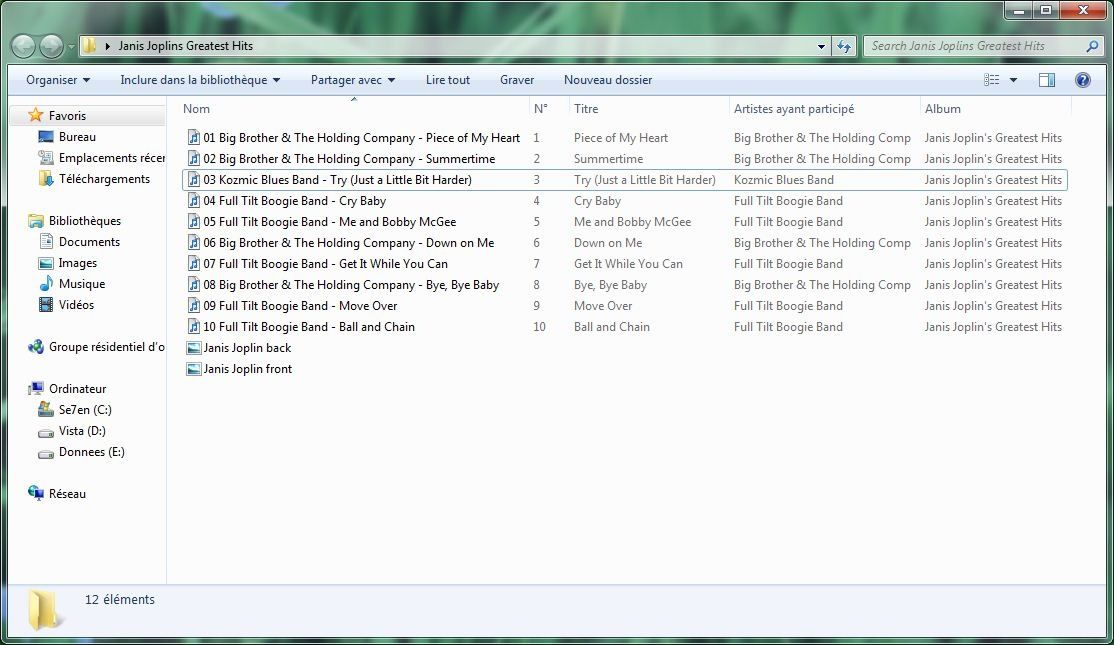Go back with the Back arrow button
This screenshot has height=645, width=1114.
click(x=23, y=46)
